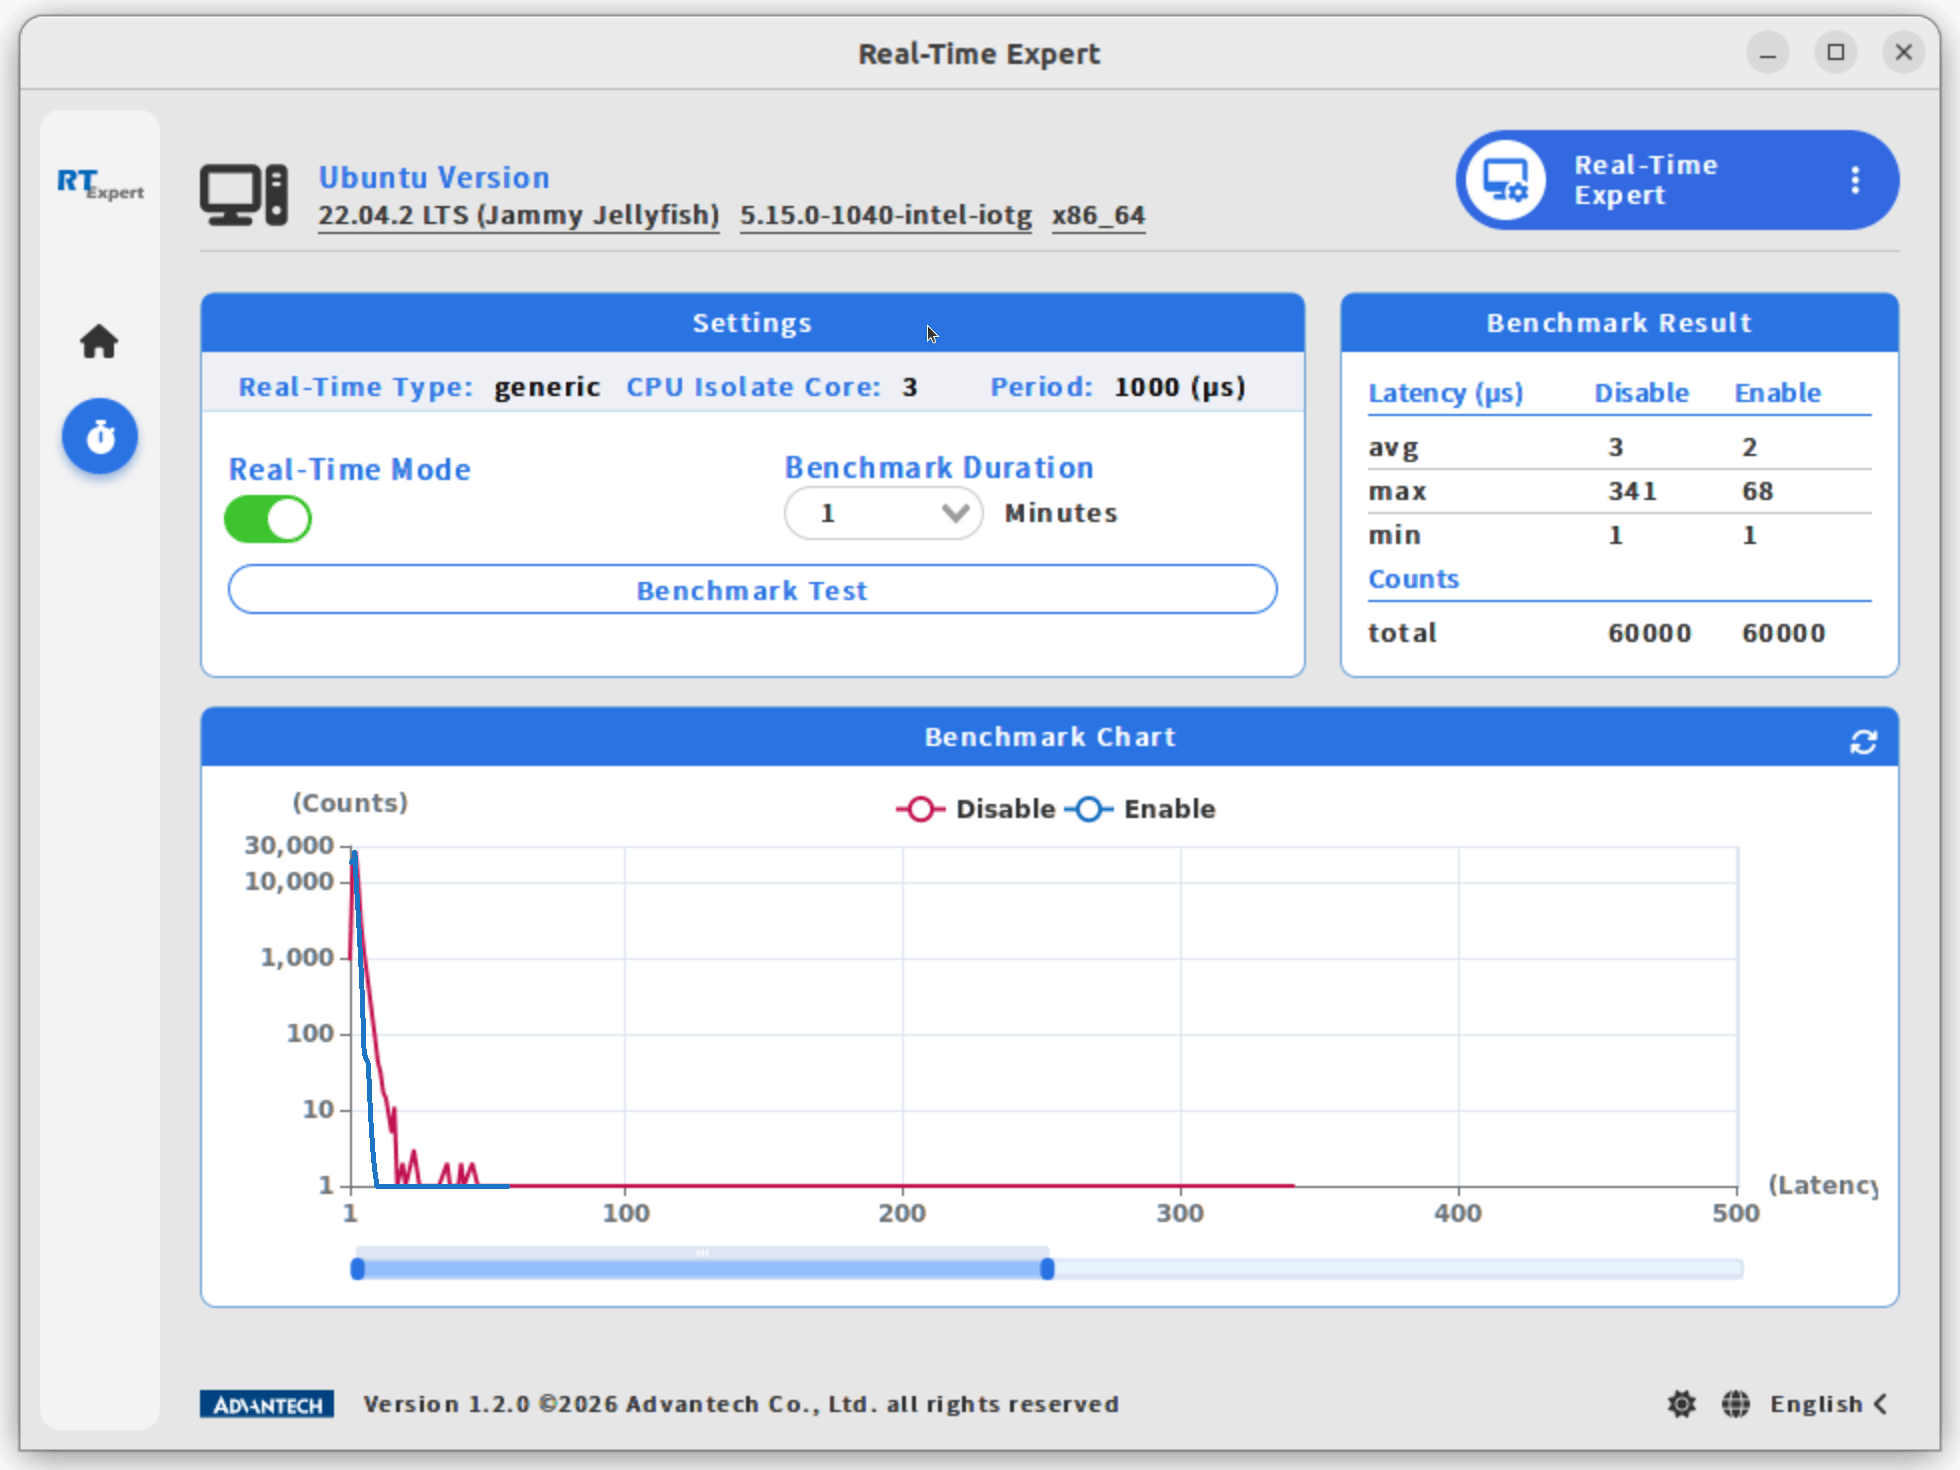Click the Enable total count 60000
1960x1470 pixels.
[1783, 633]
